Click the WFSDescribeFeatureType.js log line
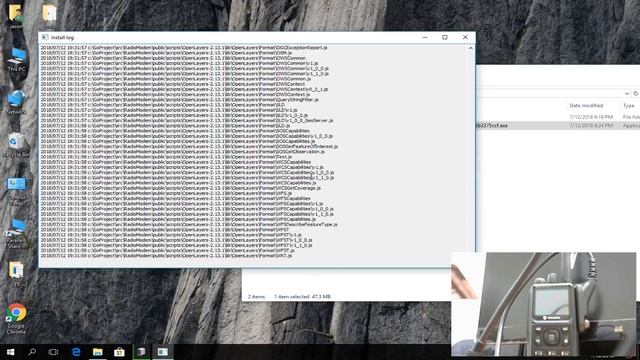Screen dimensions: 640x360 point(189,224)
